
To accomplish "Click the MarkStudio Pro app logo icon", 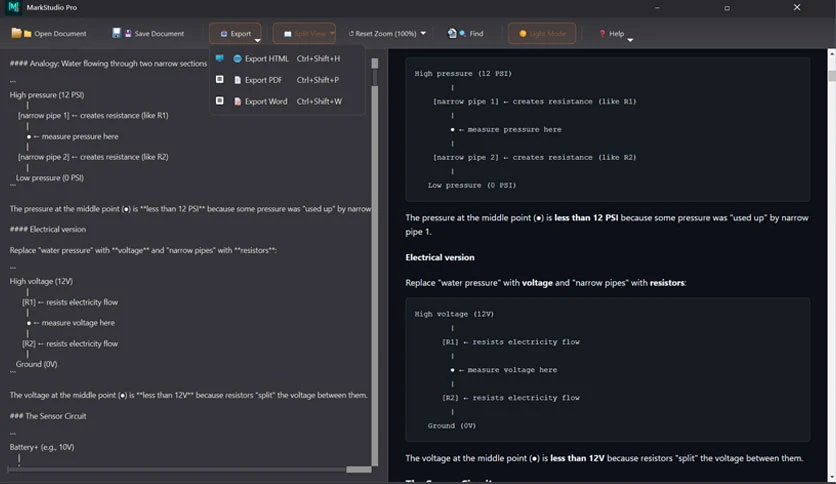I will pyautogui.click(x=13, y=7).
